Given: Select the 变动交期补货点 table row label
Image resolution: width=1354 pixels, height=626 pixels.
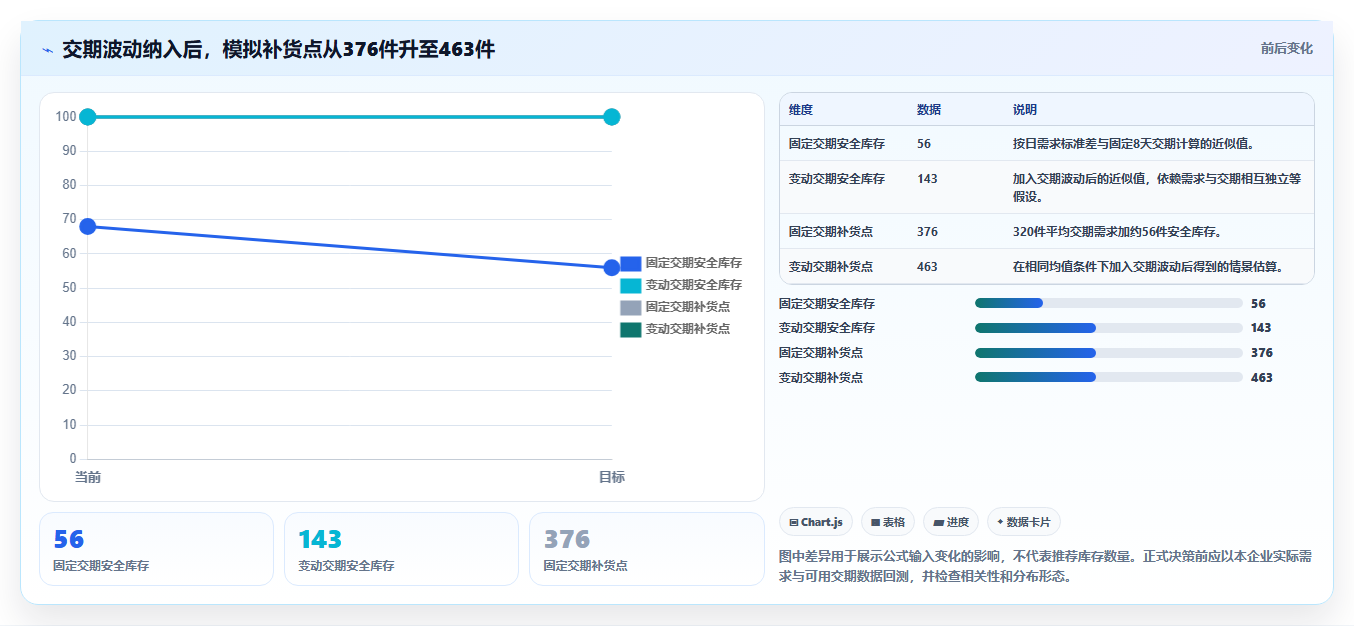Looking at the screenshot, I should (831, 267).
